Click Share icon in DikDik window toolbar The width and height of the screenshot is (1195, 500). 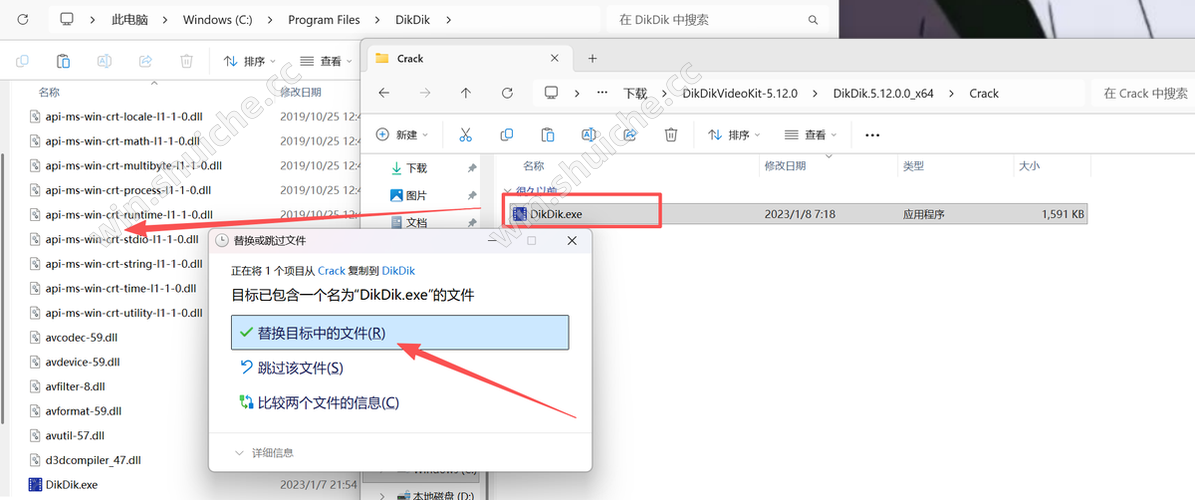pos(146,61)
